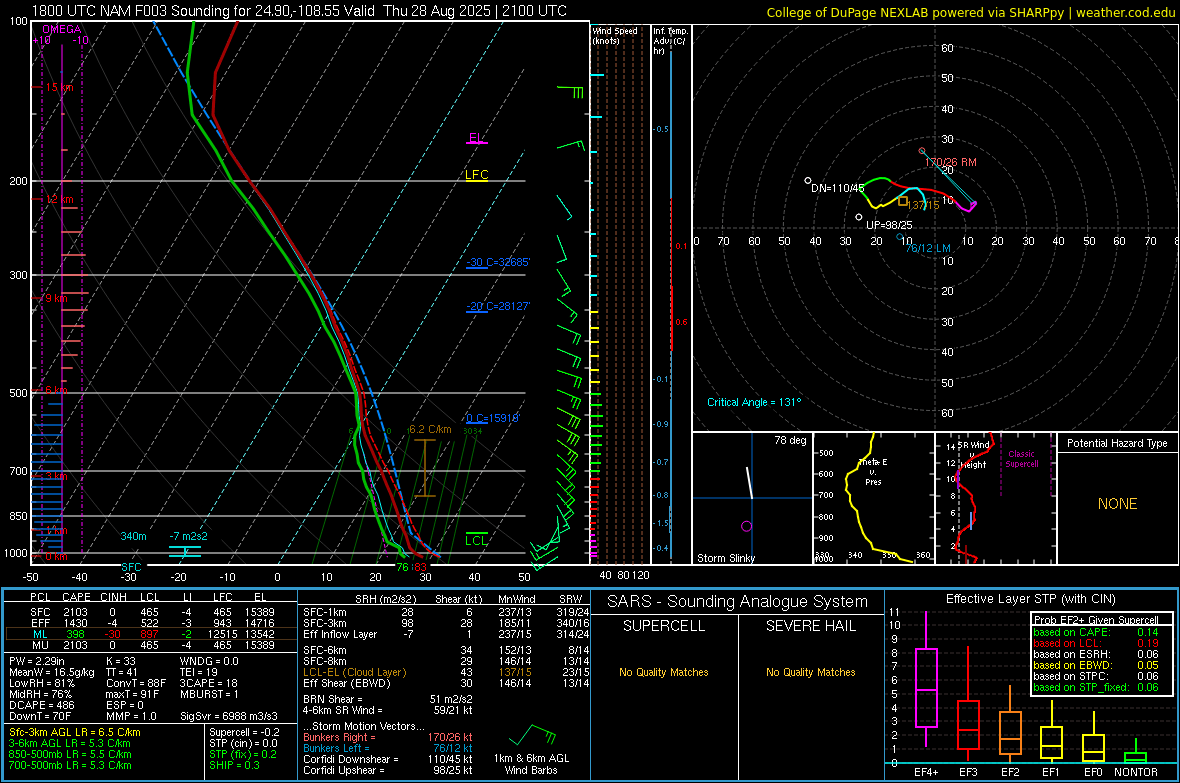Click the Eff Shear (EBWD) row
1180x783 pixels.
click(x=446, y=683)
